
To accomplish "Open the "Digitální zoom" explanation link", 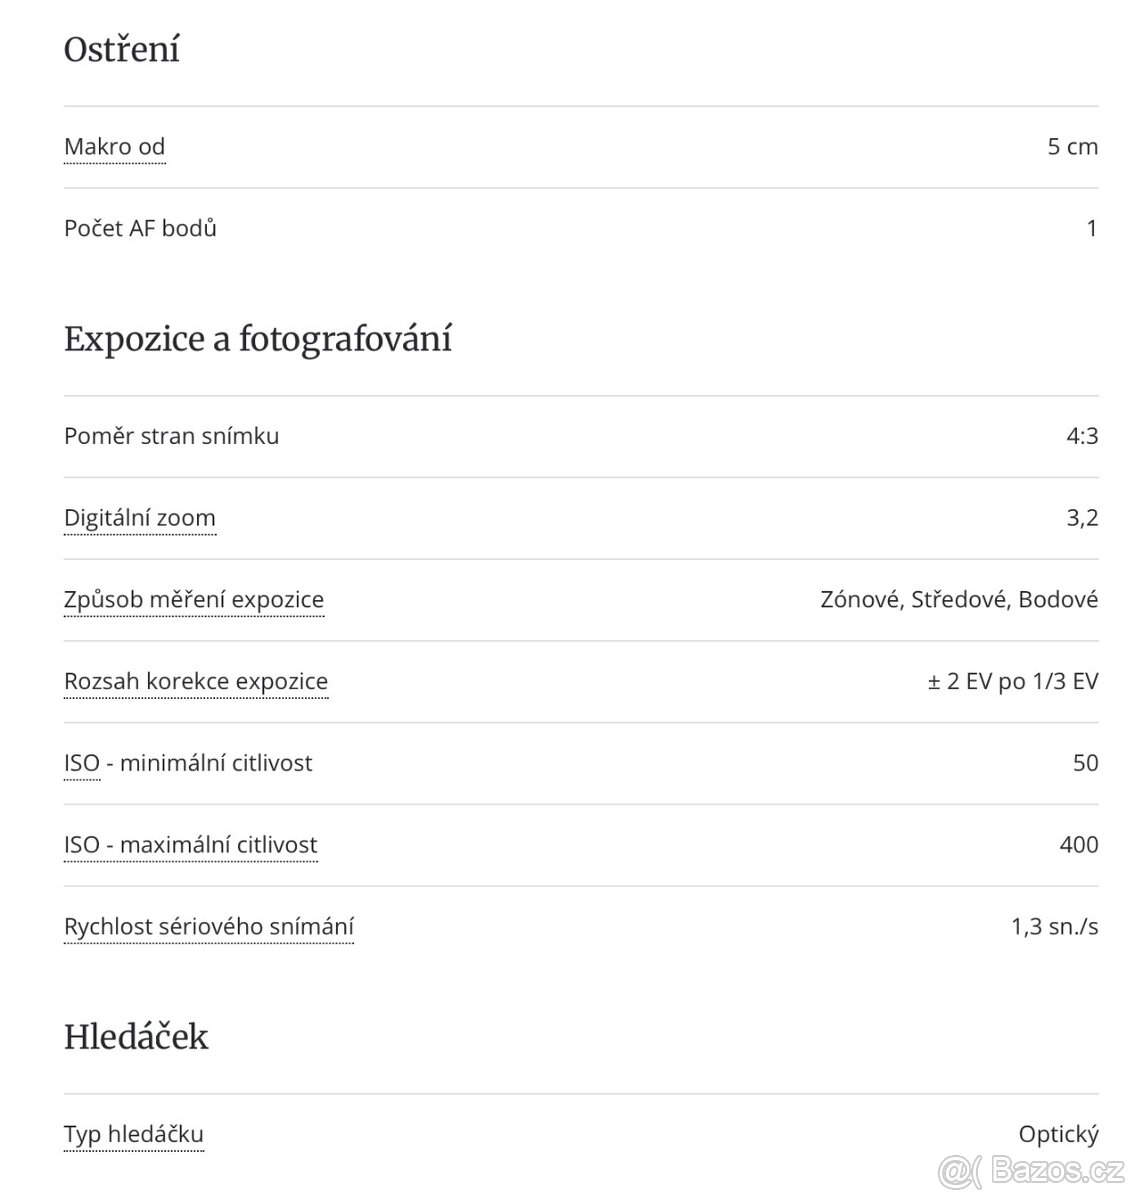I will (139, 518).
